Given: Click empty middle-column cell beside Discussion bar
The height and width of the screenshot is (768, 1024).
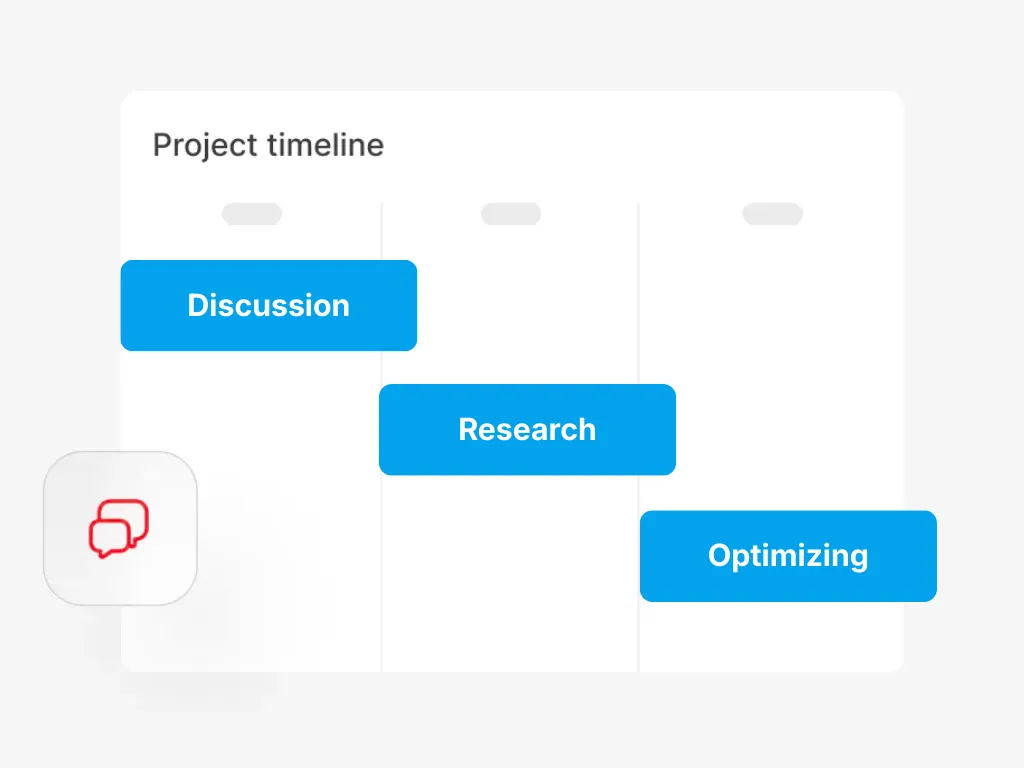Looking at the screenshot, I should tap(528, 306).
